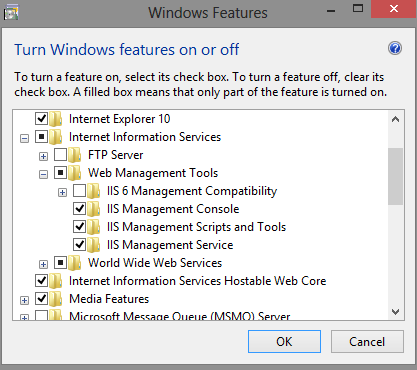Uncheck IIS Management Scripts and Tools checkbox

[x=79, y=227]
